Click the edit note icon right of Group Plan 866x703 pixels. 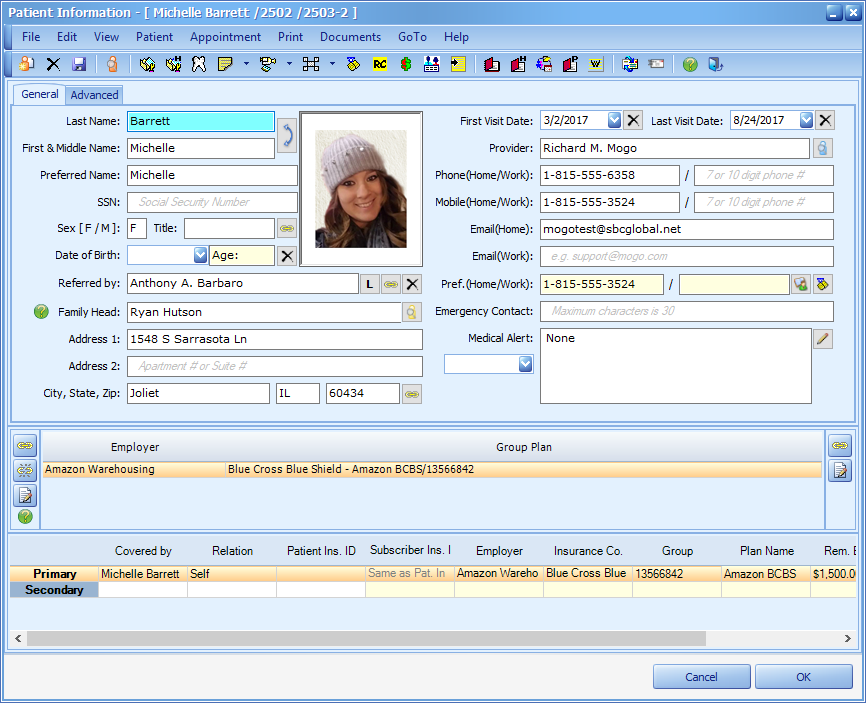pyautogui.click(x=840, y=471)
